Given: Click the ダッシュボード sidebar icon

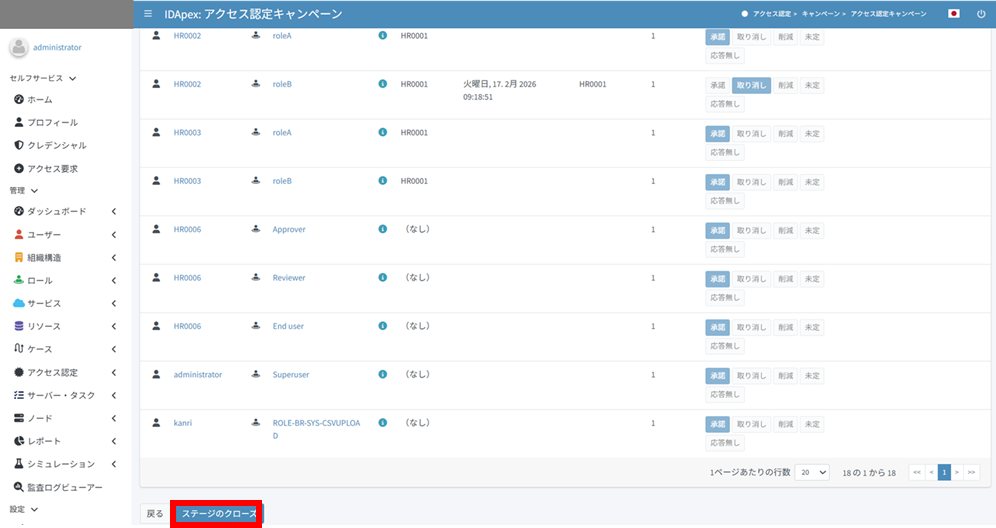Looking at the screenshot, I should pyautogui.click(x=19, y=211).
